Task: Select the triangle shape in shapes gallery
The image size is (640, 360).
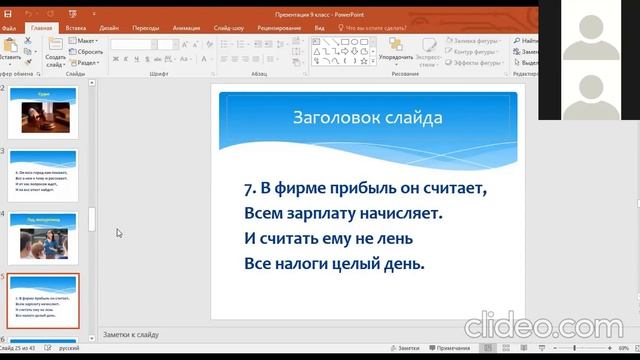Action: 317,52
